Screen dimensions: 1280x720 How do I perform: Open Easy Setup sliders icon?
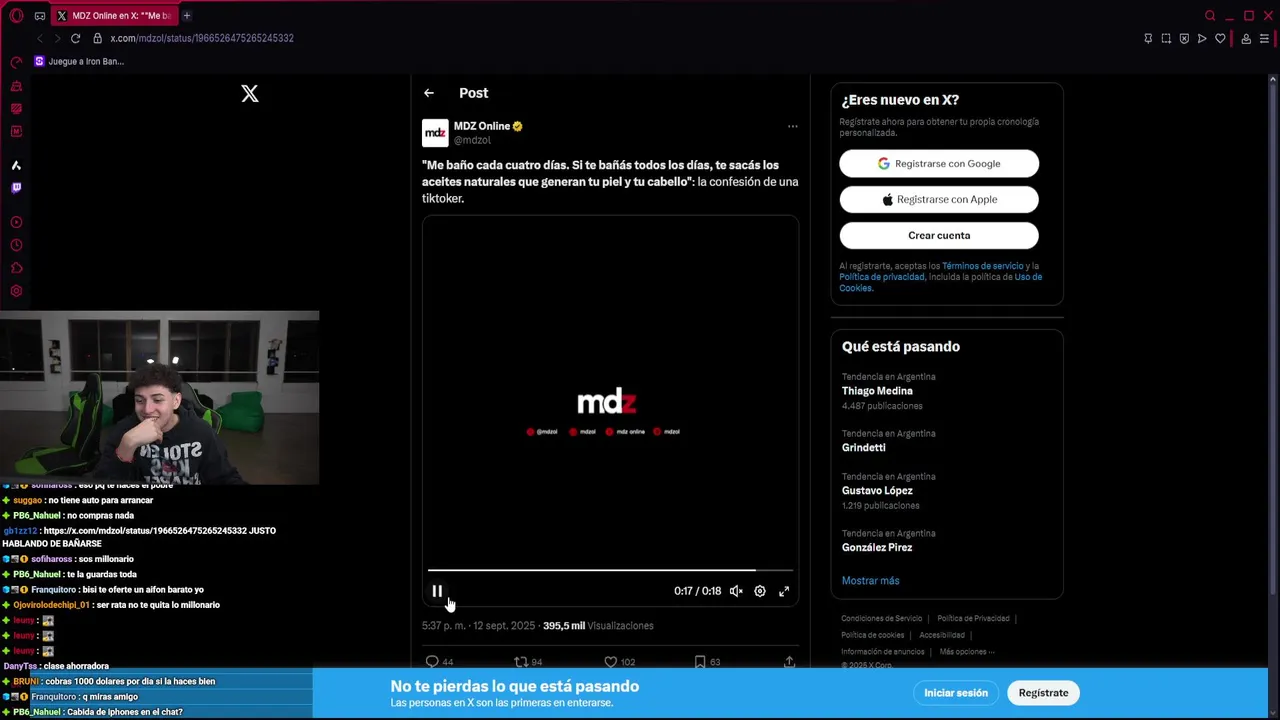click(x=1264, y=38)
